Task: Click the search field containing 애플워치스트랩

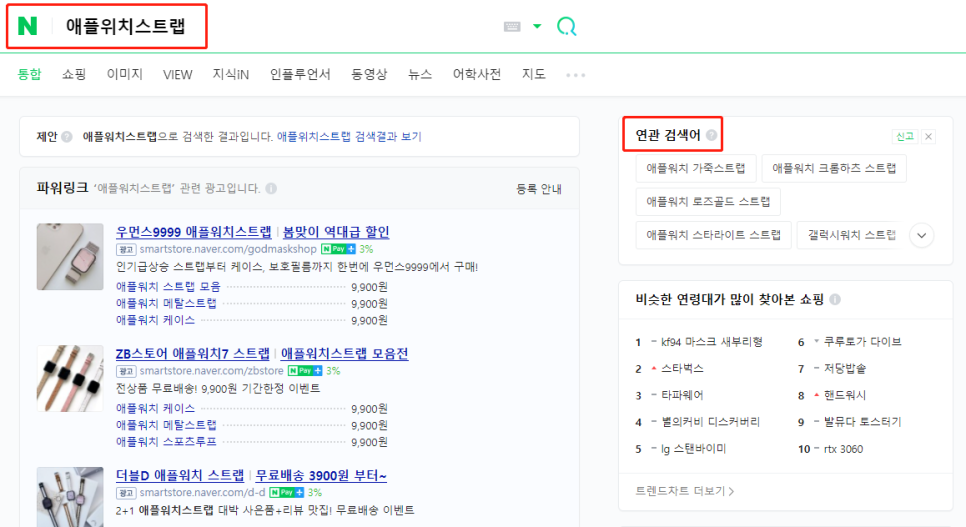Action: tap(126, 26)
